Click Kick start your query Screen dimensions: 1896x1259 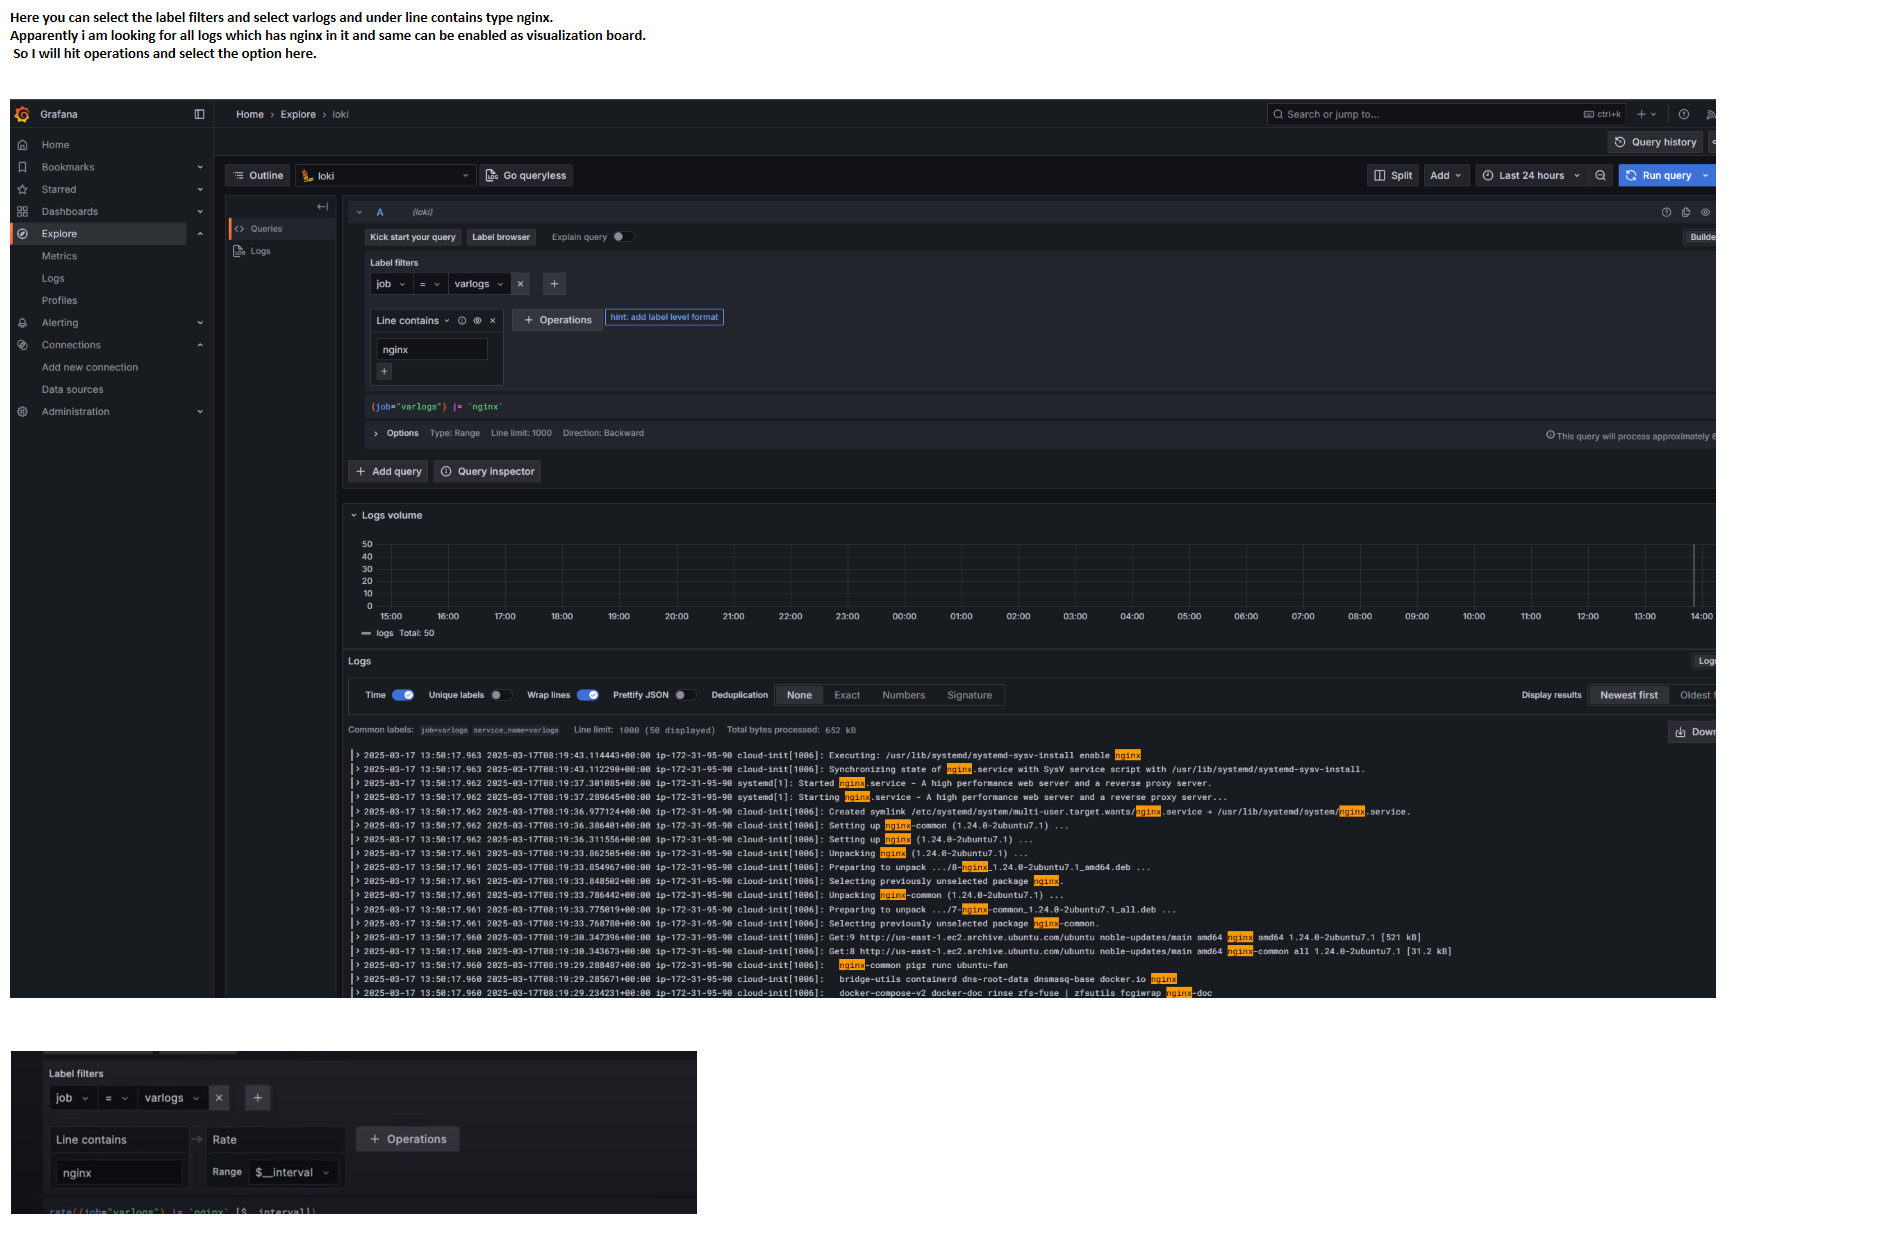point(412,237)
